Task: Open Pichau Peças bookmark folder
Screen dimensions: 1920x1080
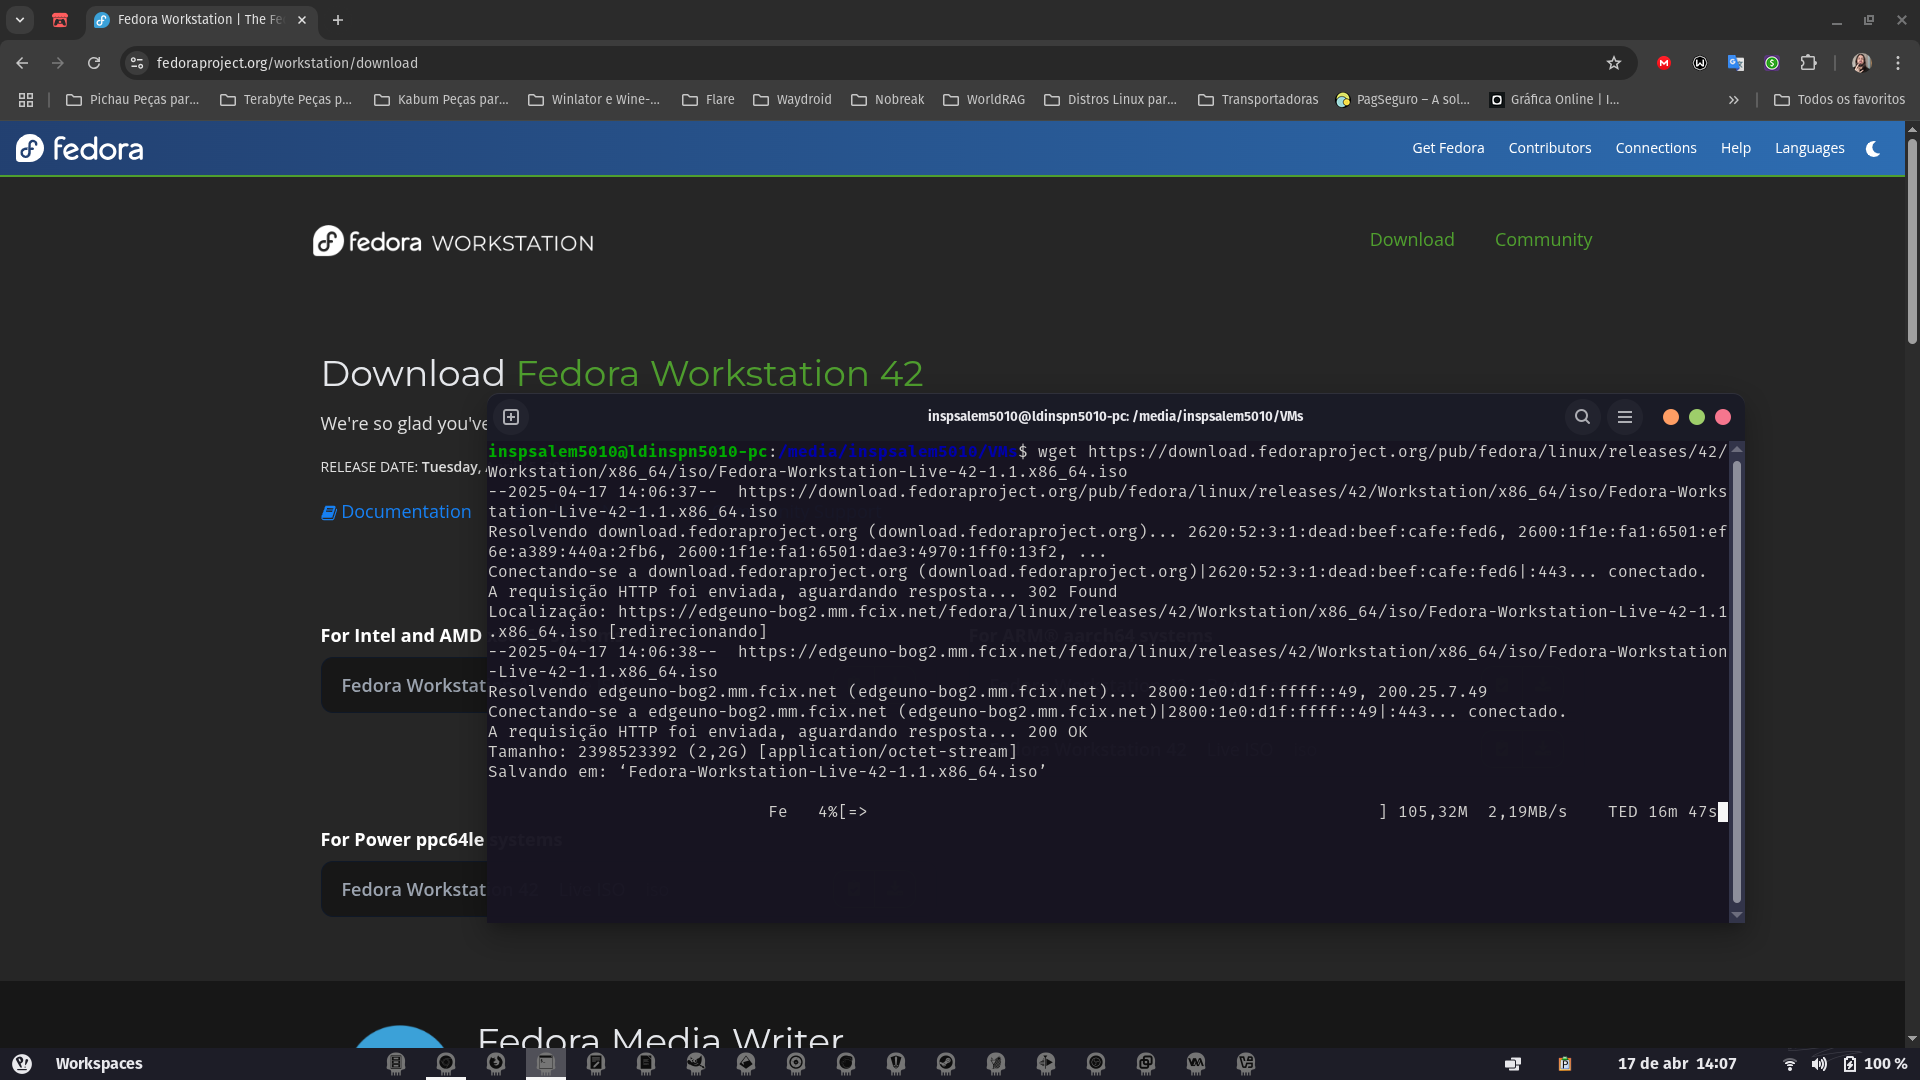Action: tap(132, 100)
